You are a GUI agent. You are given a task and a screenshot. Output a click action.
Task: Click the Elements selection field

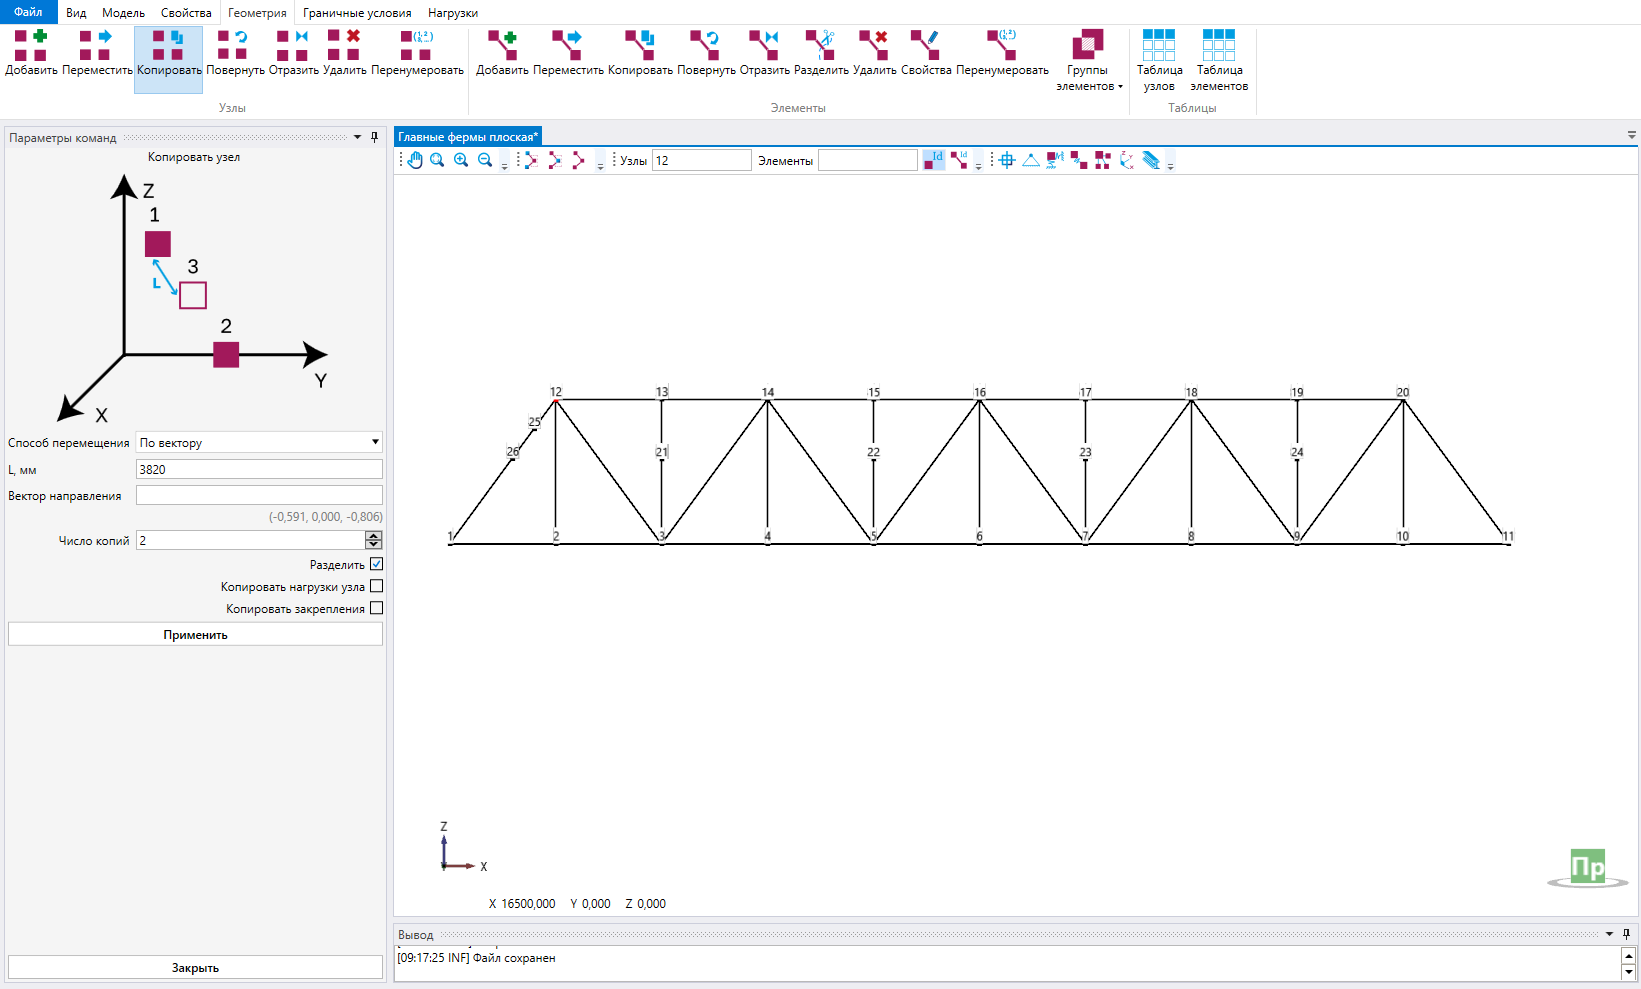tap(867, 160)
